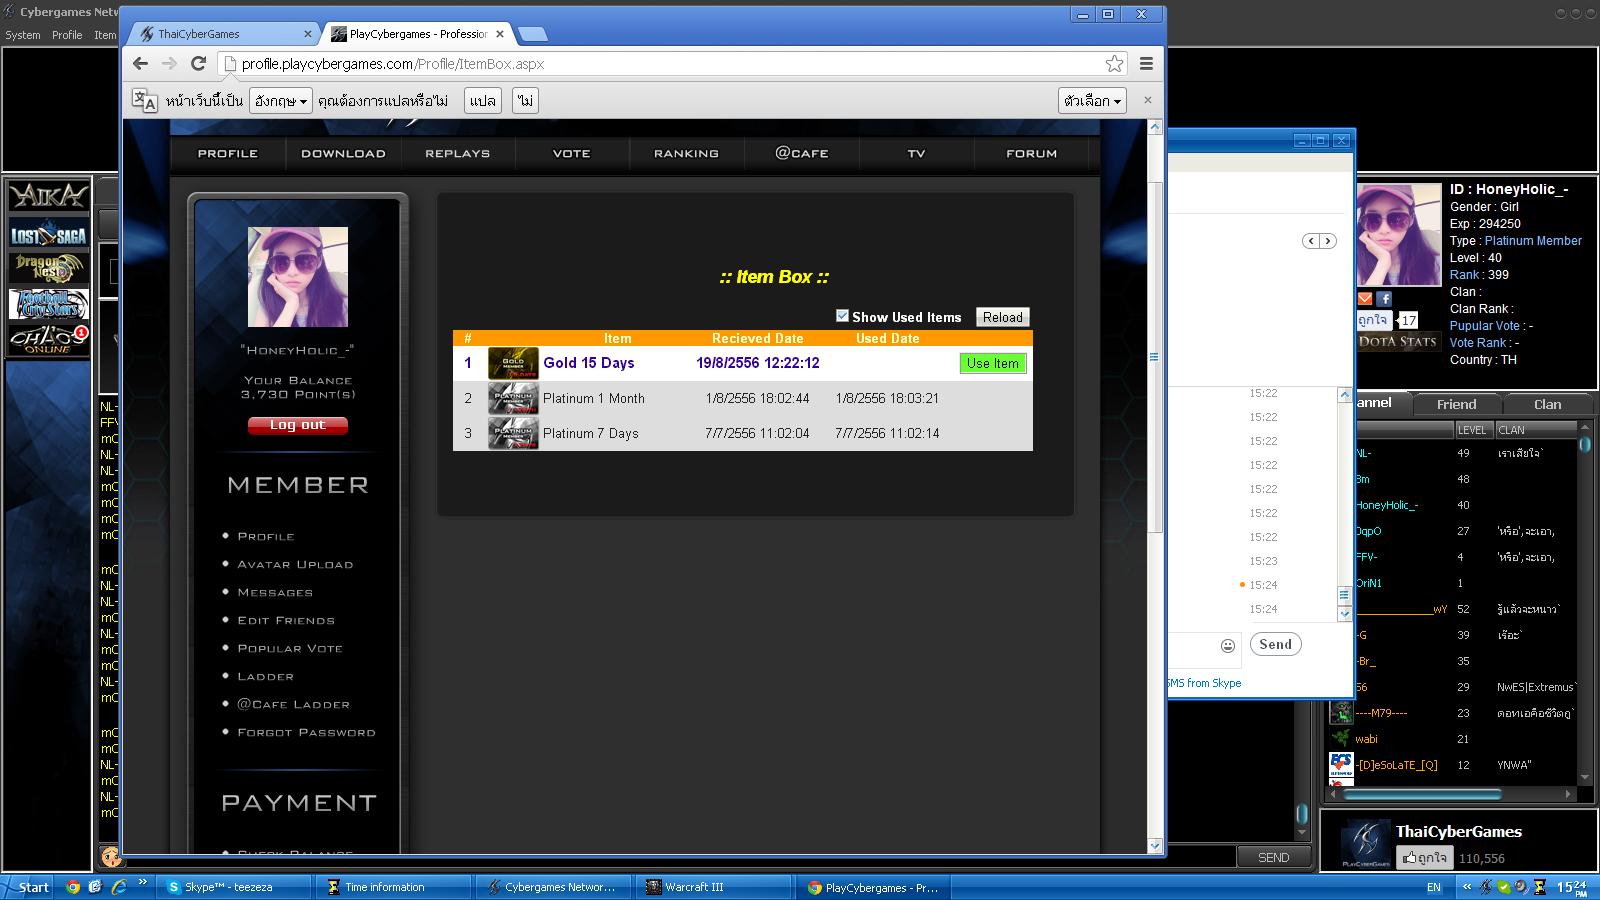Switch to Warcraft III in the taskbar
1600x900 pixels.
click(x=714, y=887)
